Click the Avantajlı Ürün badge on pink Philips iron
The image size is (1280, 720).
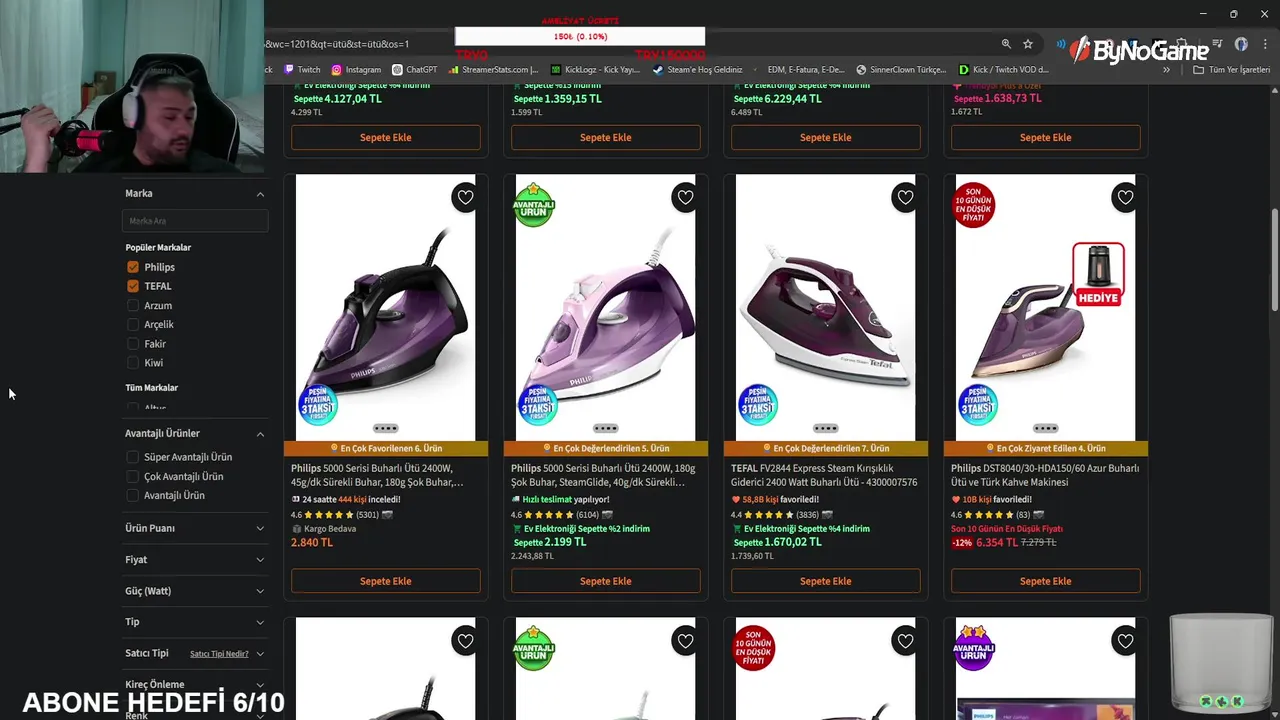click(x=534, y=204)
